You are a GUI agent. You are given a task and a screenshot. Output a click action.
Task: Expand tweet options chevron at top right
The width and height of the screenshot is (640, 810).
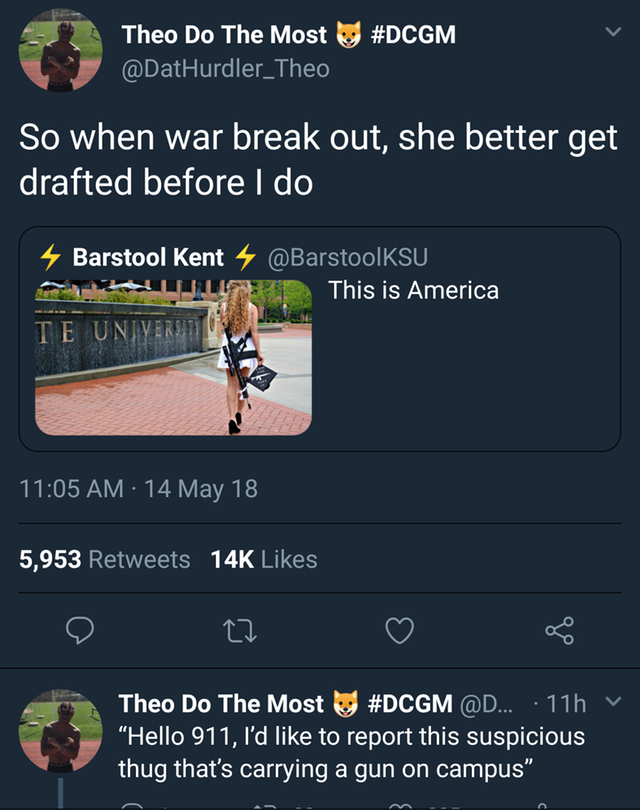(x=613, y=32)
